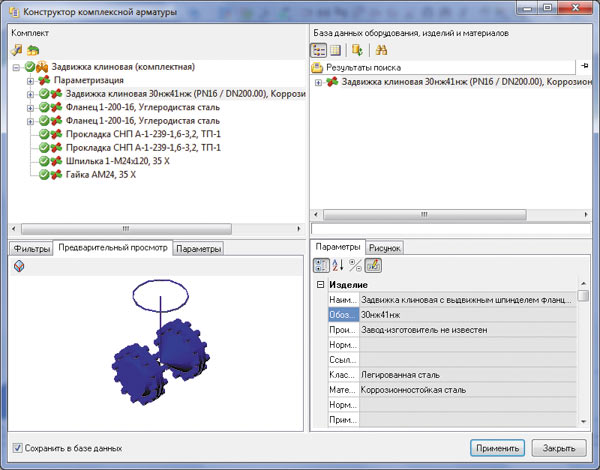Viewport: 600px width, 470px height.
Task: Toggle the Сохранить в базе данных checkbox
Action: pyautogui.click(x=16, y=448)
